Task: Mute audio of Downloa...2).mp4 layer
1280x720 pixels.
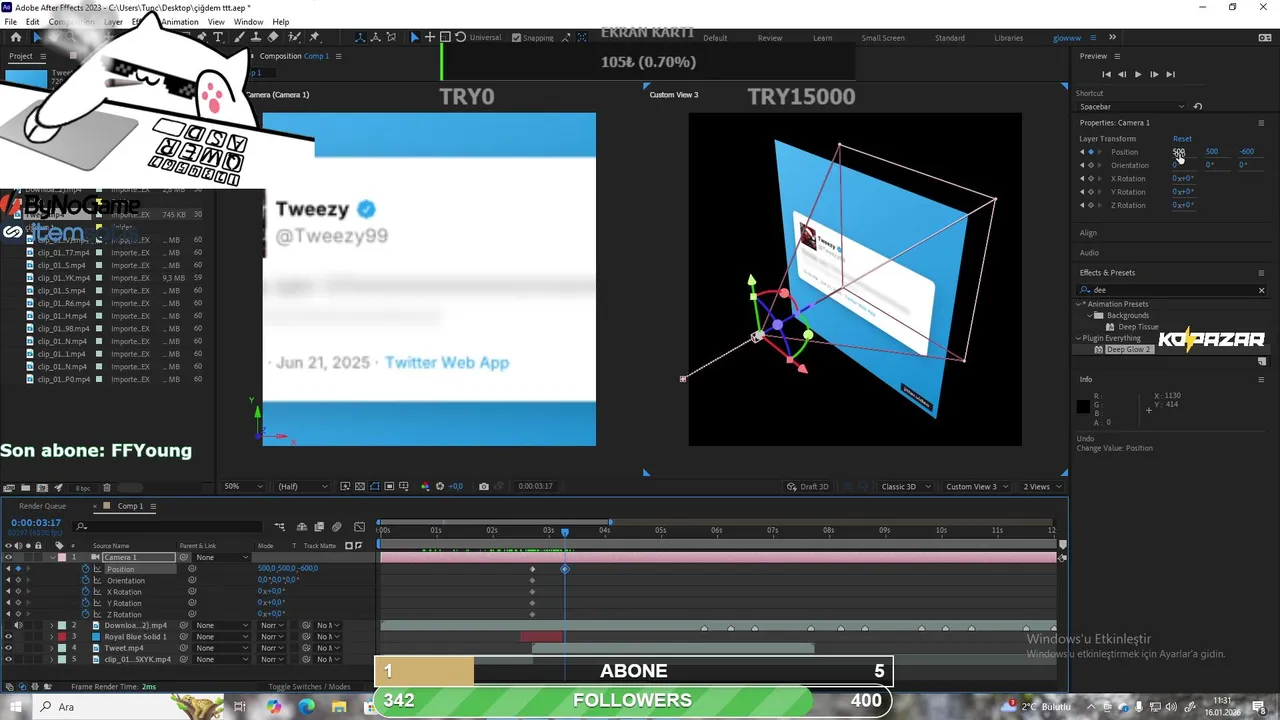Action: [x=18, y=626]
